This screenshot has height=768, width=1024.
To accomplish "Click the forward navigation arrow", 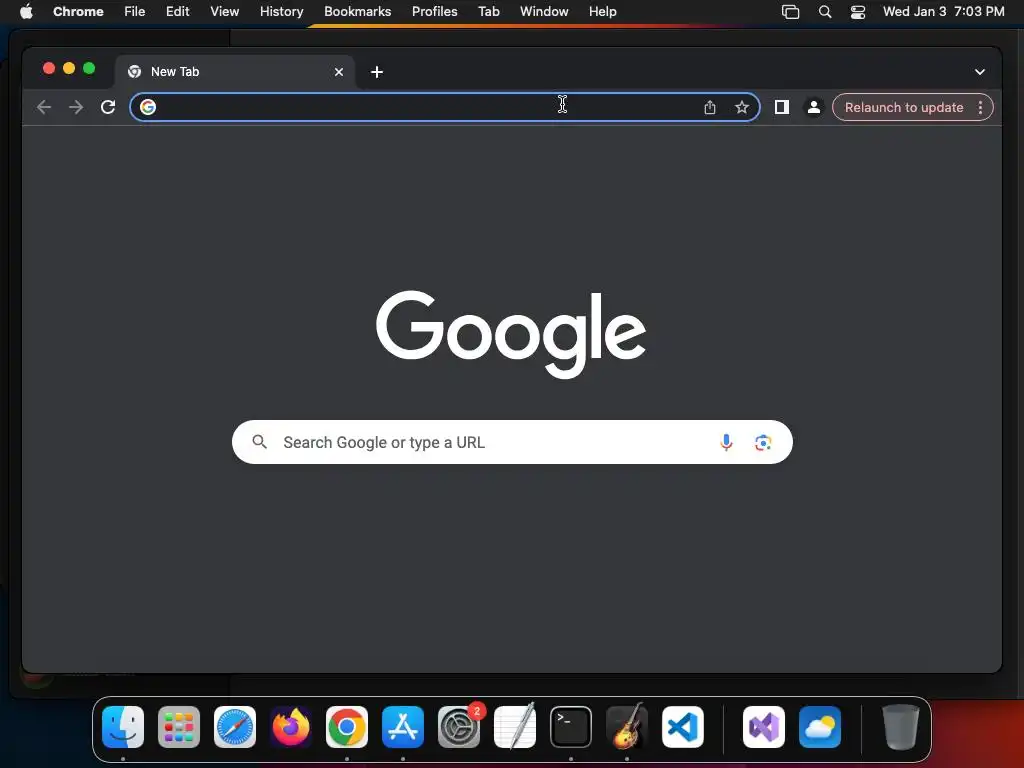I will pyautogui.click(x=76, y=107).
